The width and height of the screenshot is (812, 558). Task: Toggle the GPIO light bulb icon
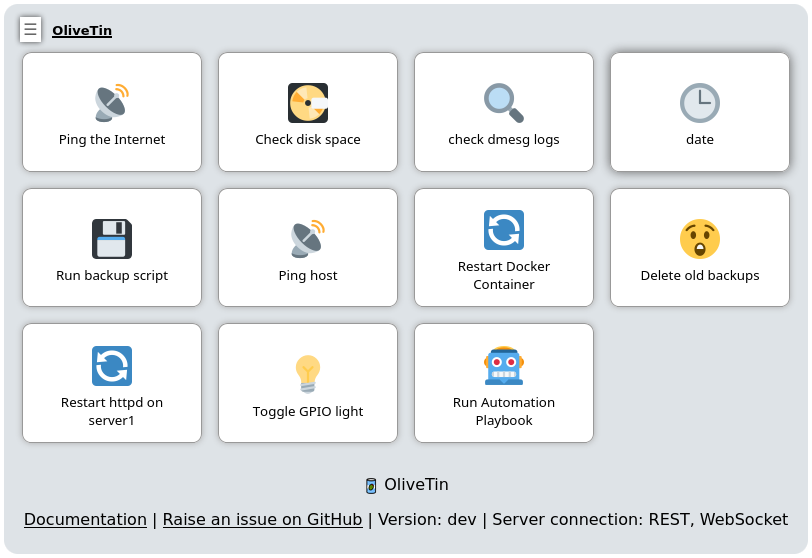(x=308, y=374)
